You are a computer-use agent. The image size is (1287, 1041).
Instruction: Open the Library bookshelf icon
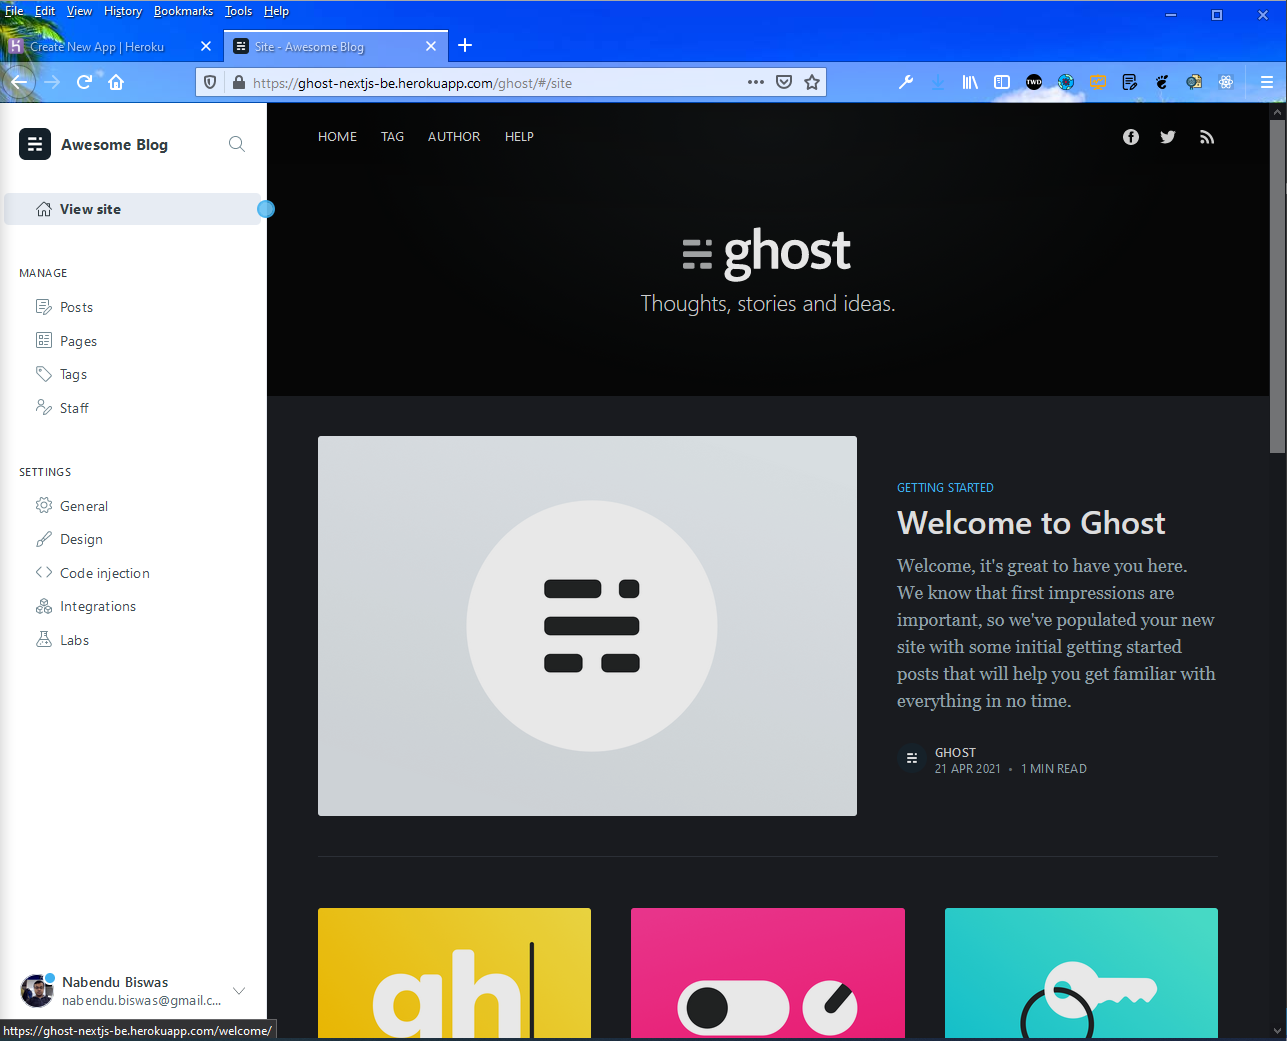[970, 82]
